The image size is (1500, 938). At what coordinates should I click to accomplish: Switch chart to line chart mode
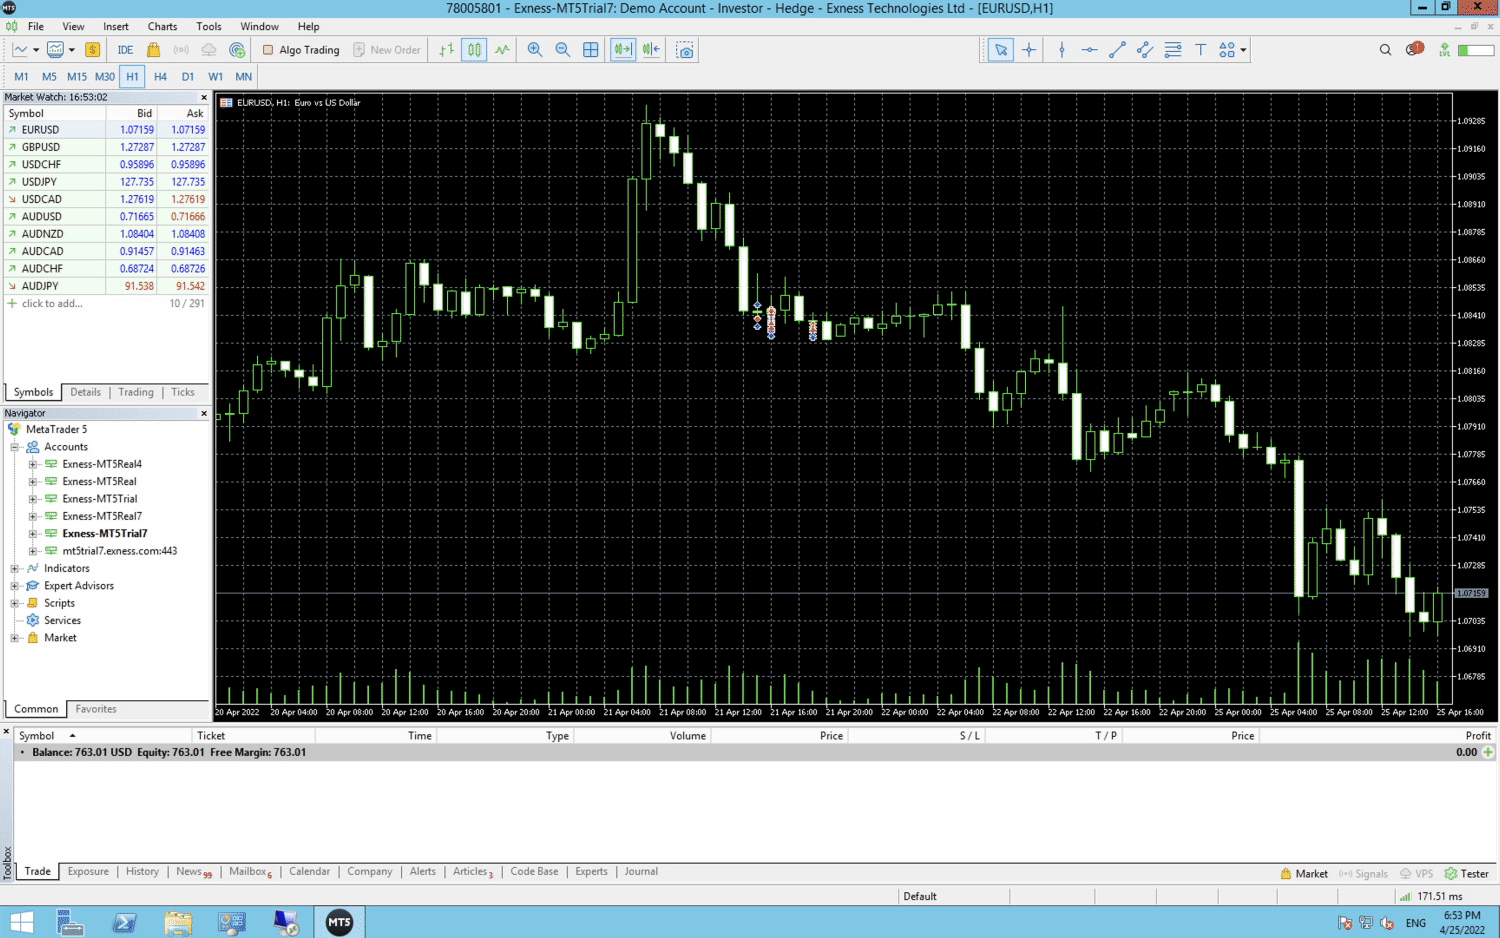[x=502, y=50]
